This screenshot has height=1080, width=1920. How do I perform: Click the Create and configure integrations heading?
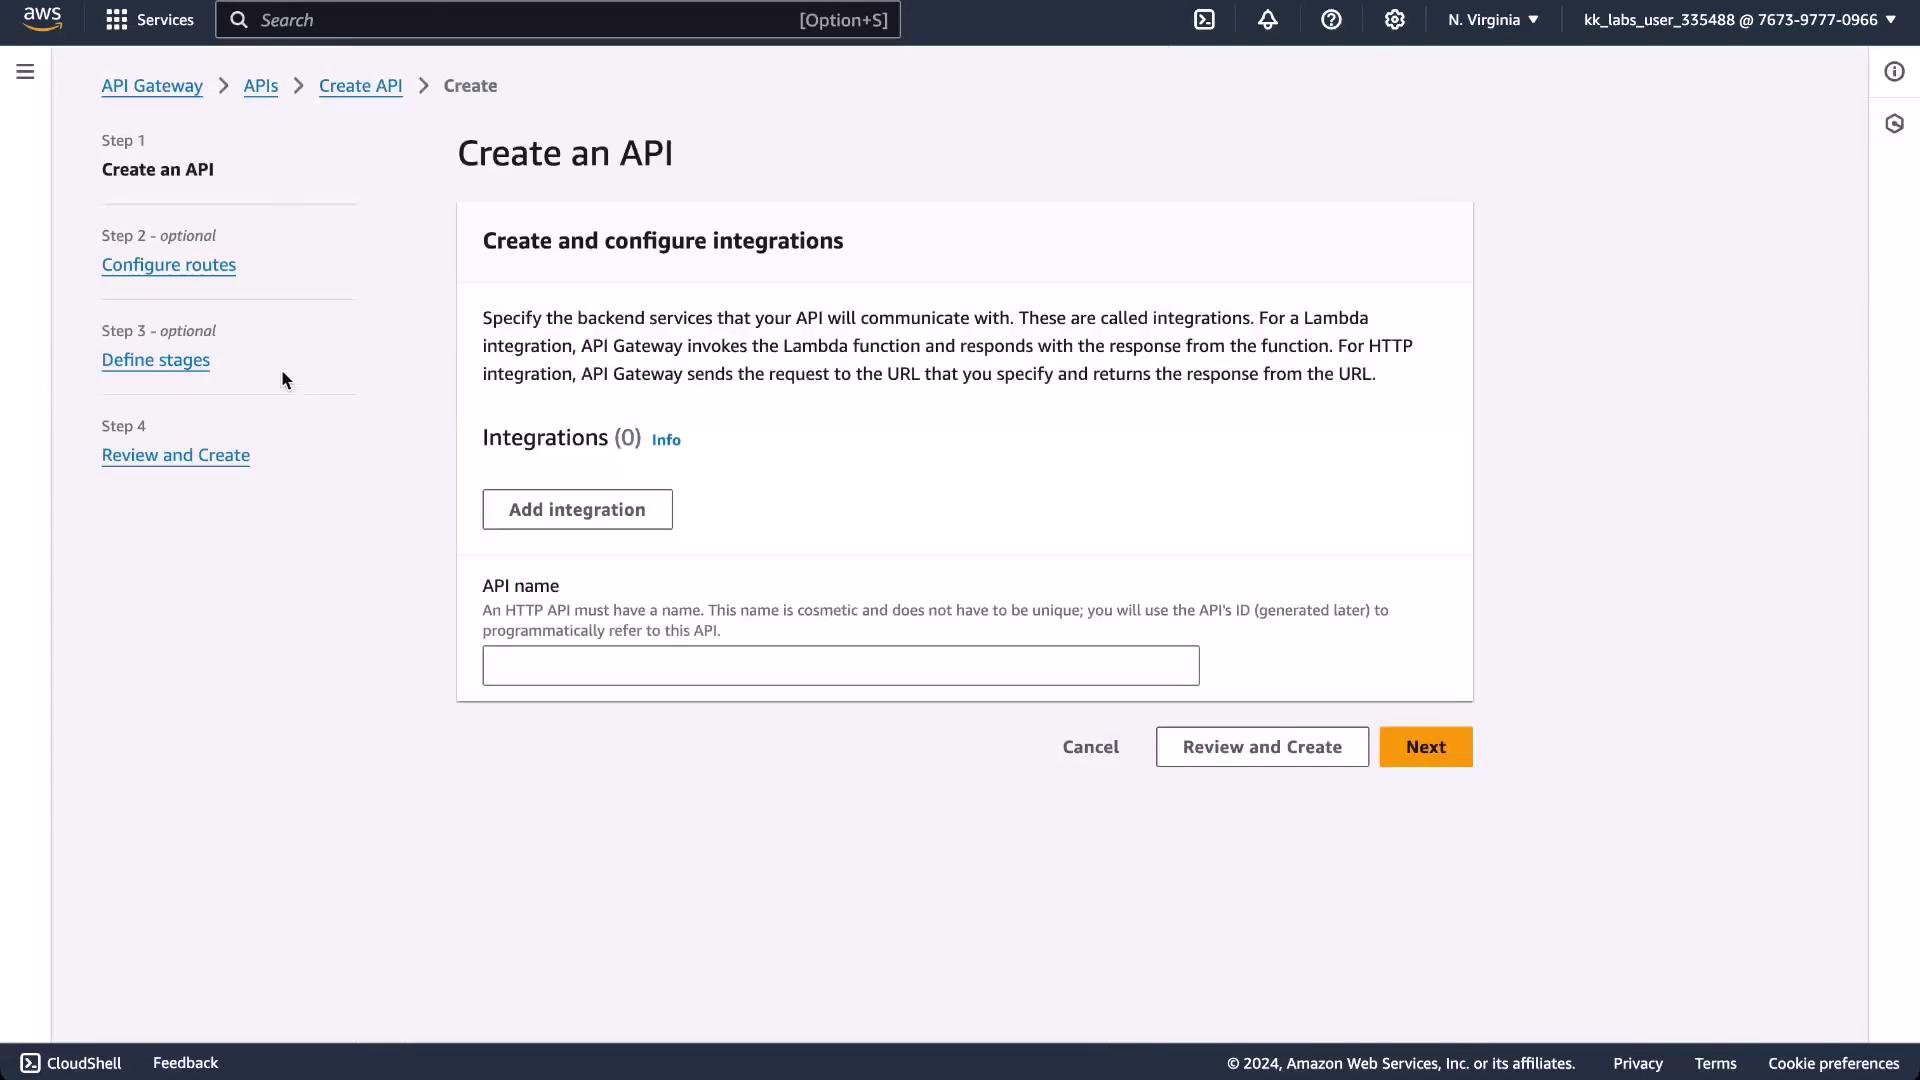(x=663, y=241)
